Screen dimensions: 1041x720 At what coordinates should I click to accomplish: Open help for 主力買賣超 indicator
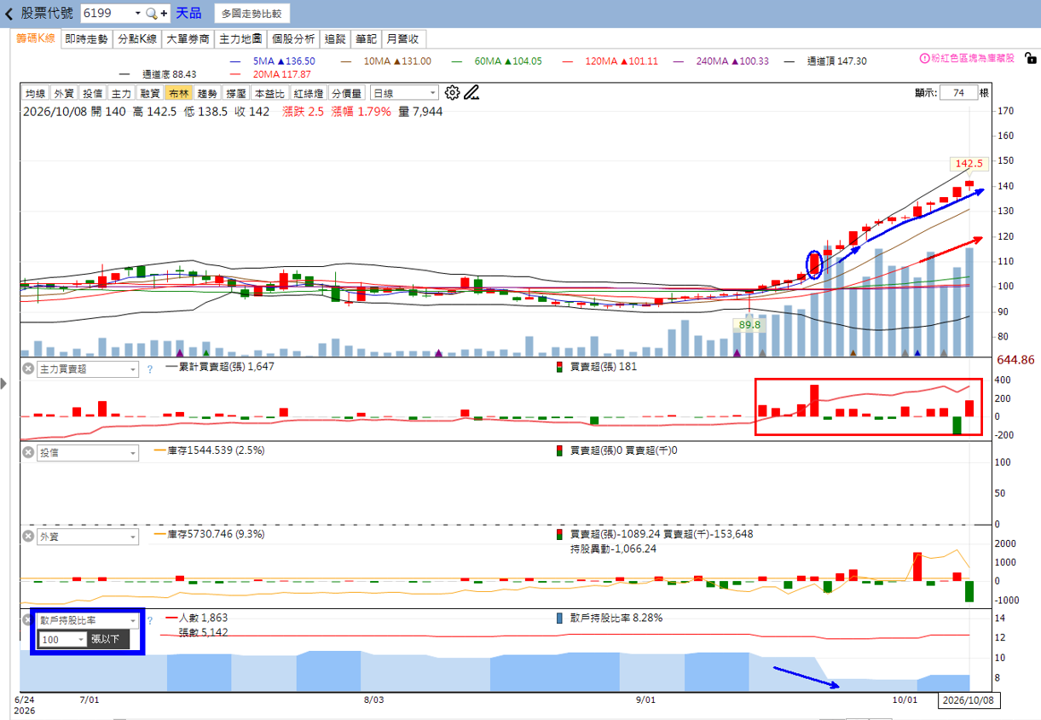click(x=150, y=369)
